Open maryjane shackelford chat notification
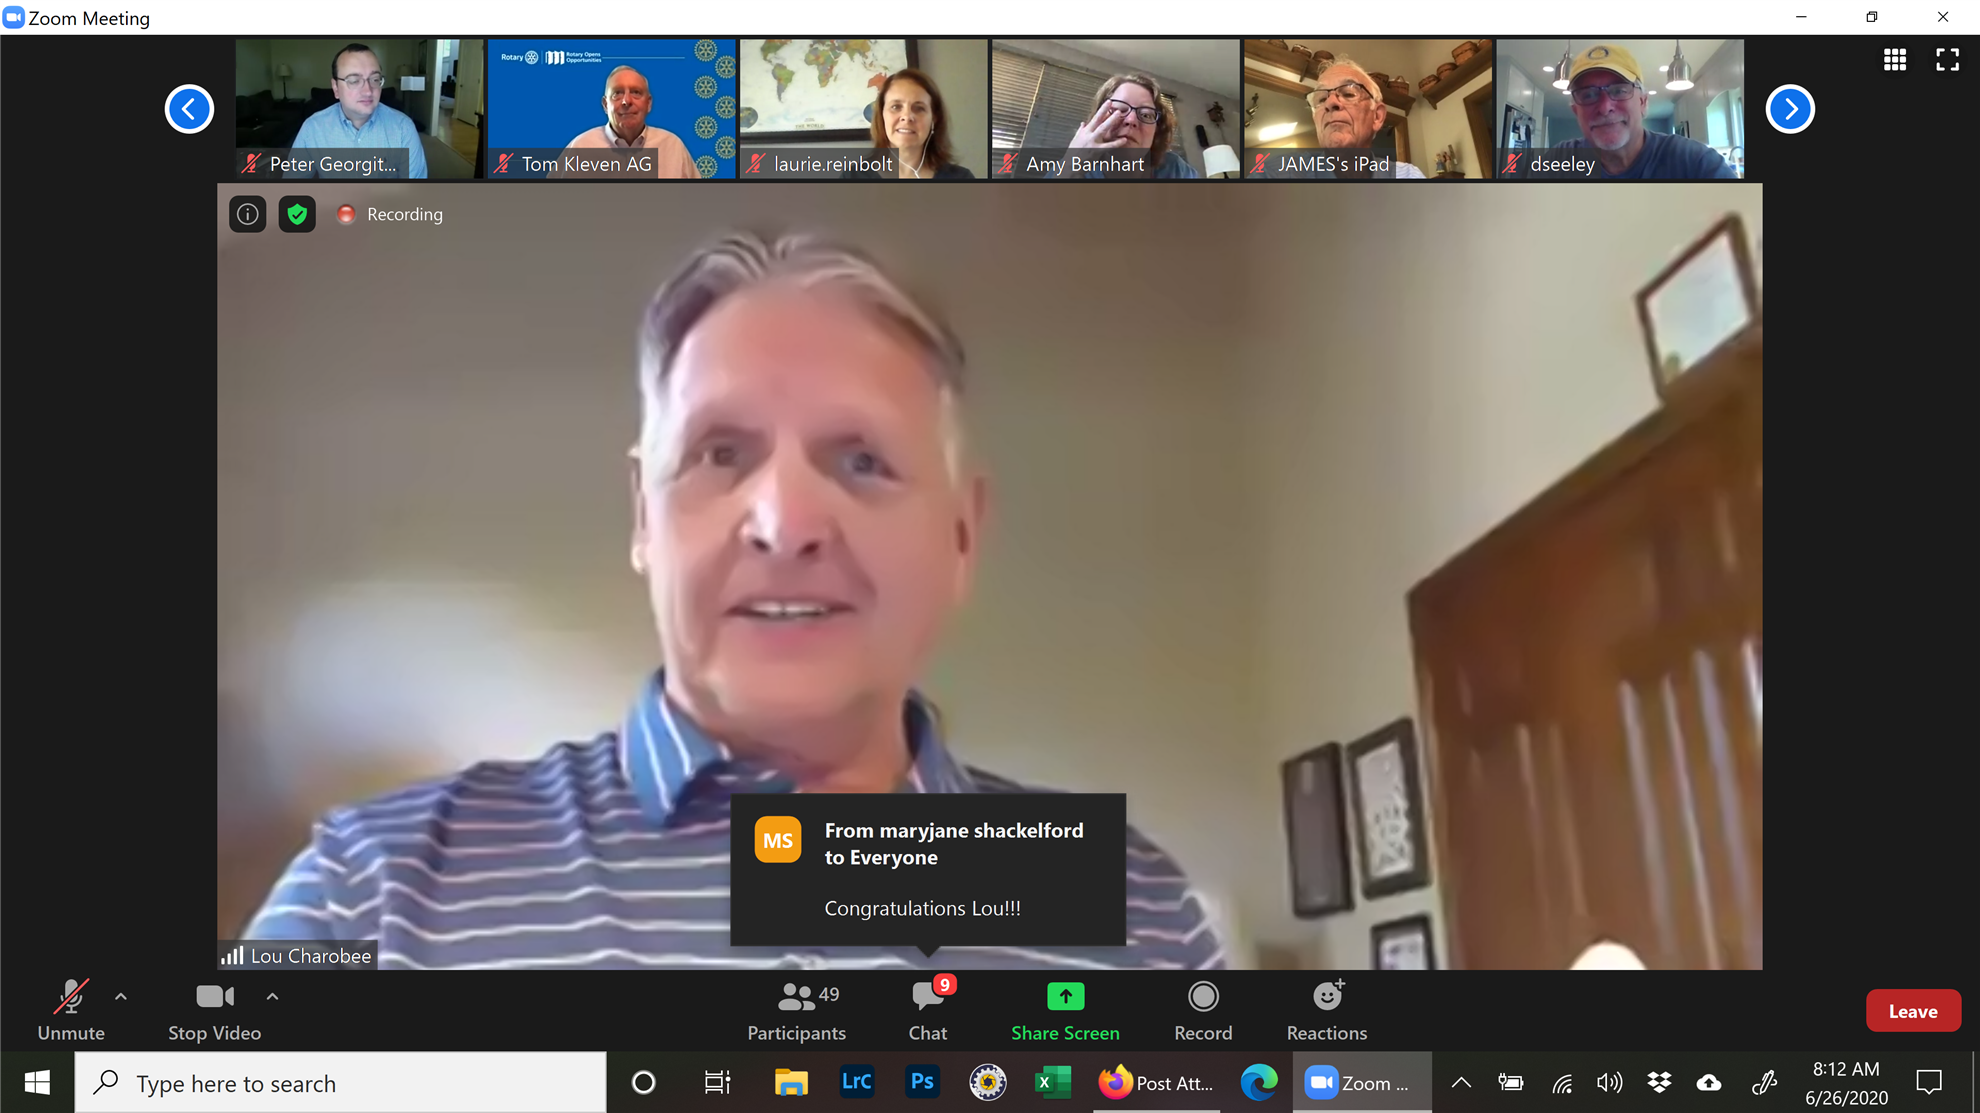 [927, 869]
